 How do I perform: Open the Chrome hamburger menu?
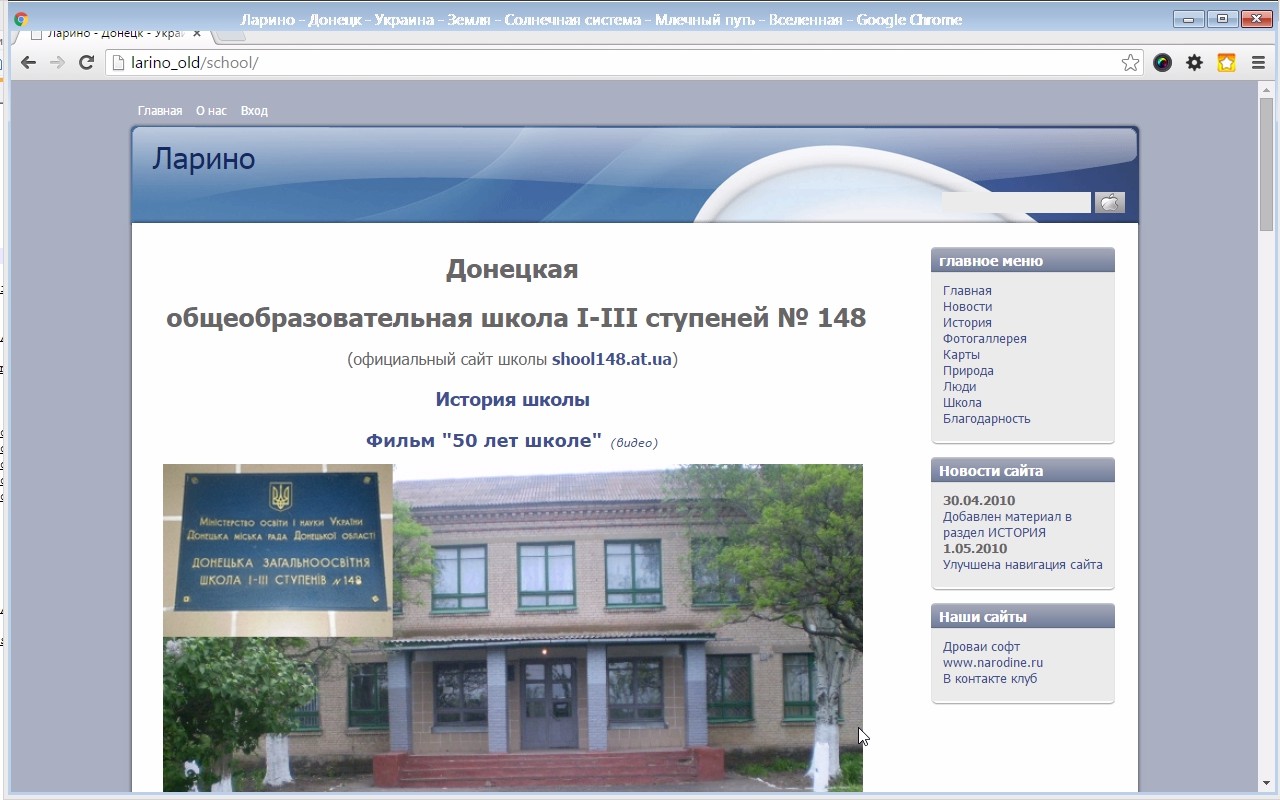coord(1258,62)
